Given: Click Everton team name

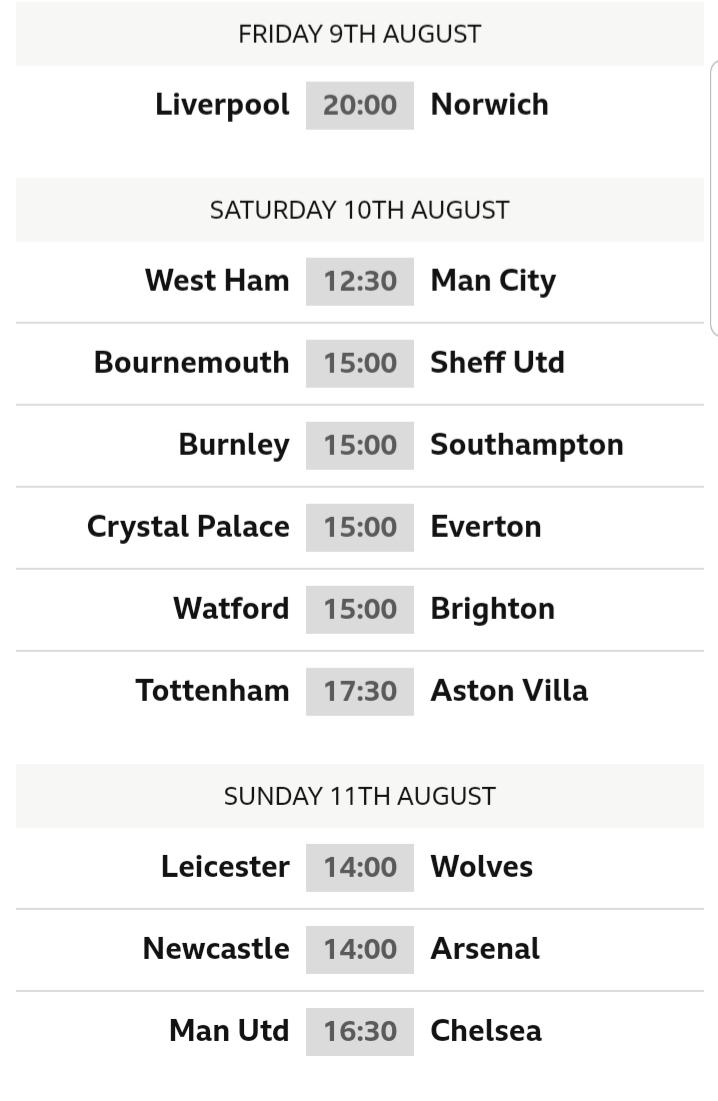Looking at the screenshot, I should (486, 527).
